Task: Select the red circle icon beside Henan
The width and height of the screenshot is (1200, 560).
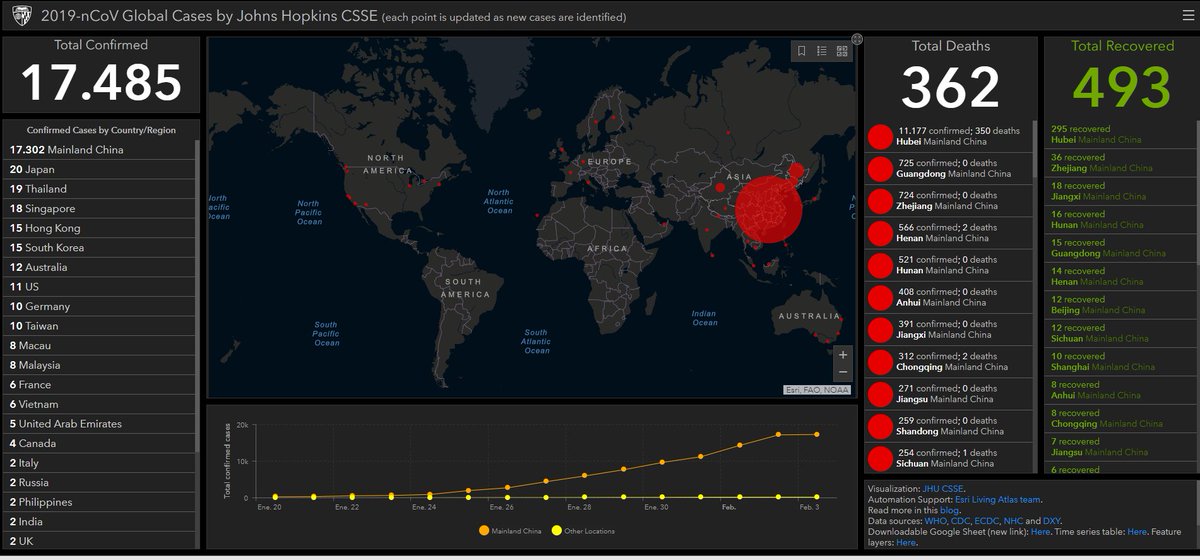Action: (880, 233)
